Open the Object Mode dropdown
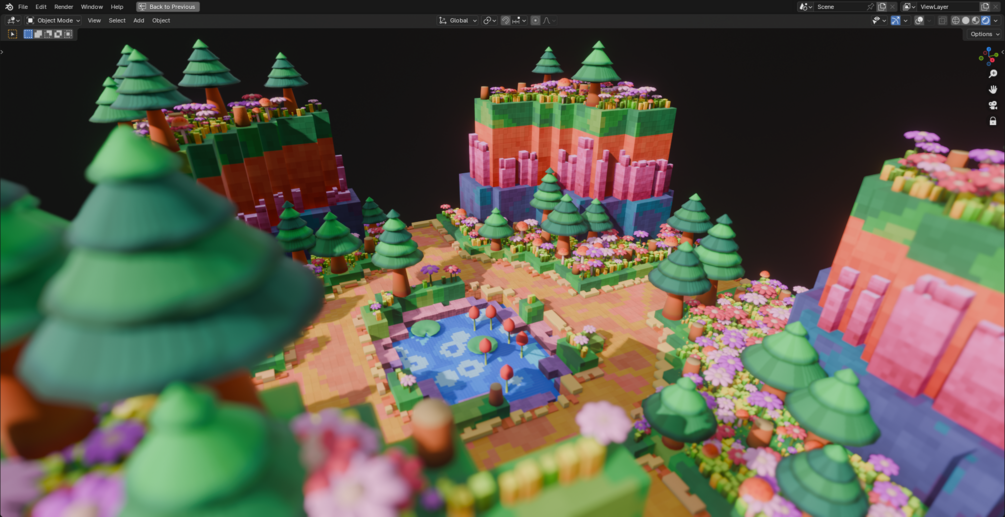This screenshot has width=1005, height=517. (53, 21)
